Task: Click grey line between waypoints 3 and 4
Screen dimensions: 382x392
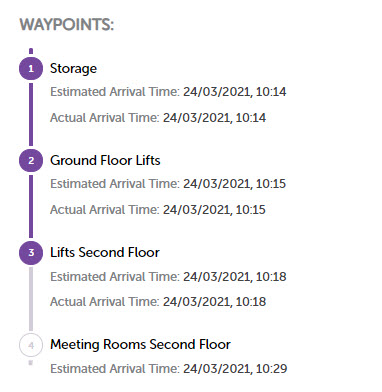Action: point(31,299)
